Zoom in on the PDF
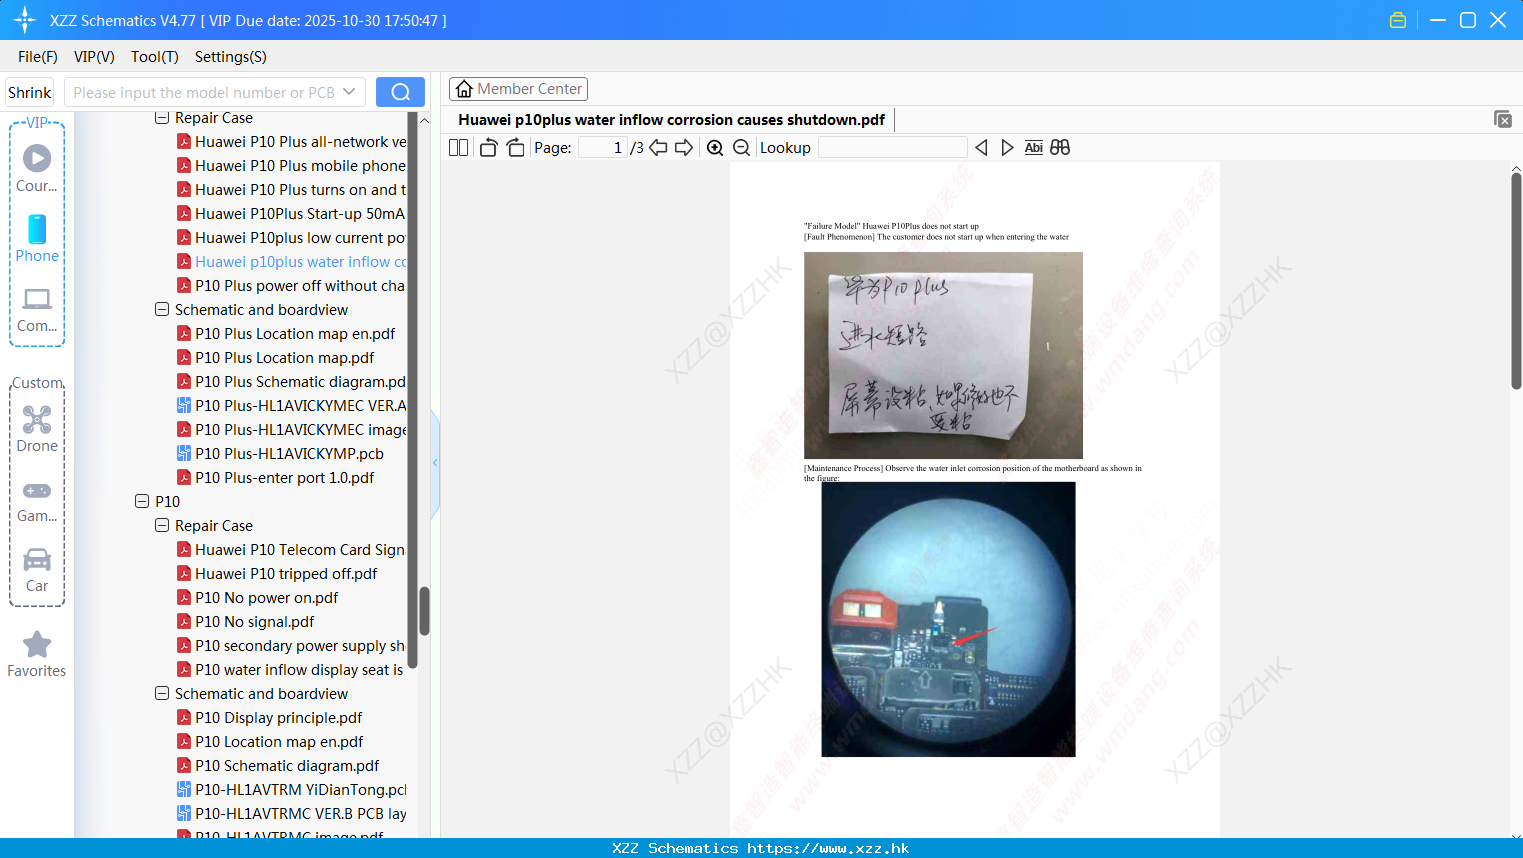1523x858 pixels. click(x=715, y=148)
